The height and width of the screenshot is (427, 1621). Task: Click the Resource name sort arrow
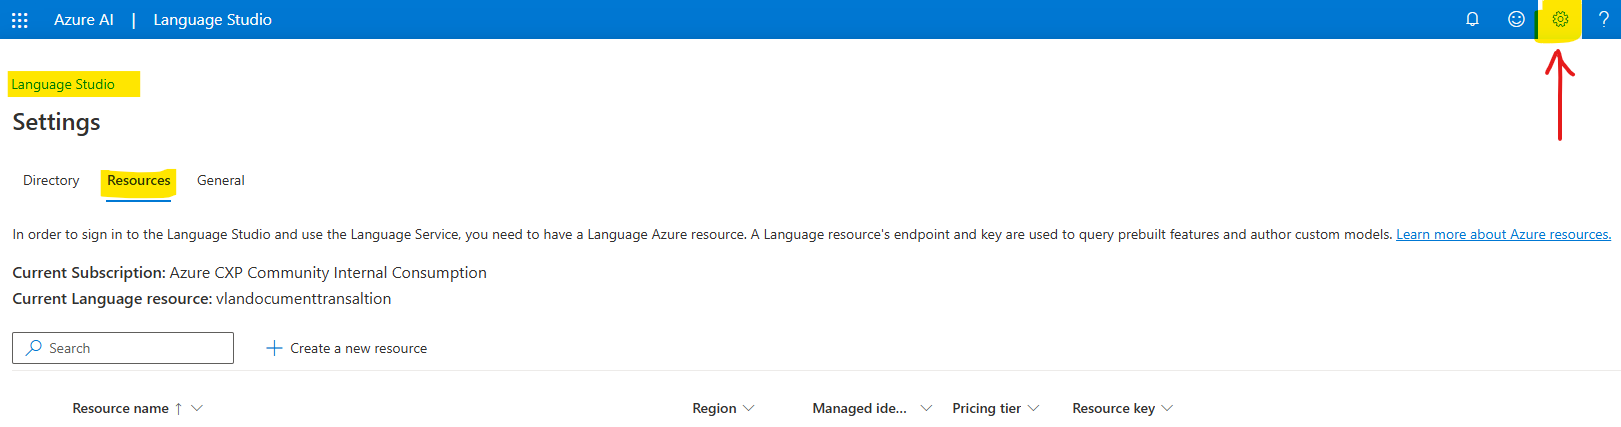[x=178, y=409]
